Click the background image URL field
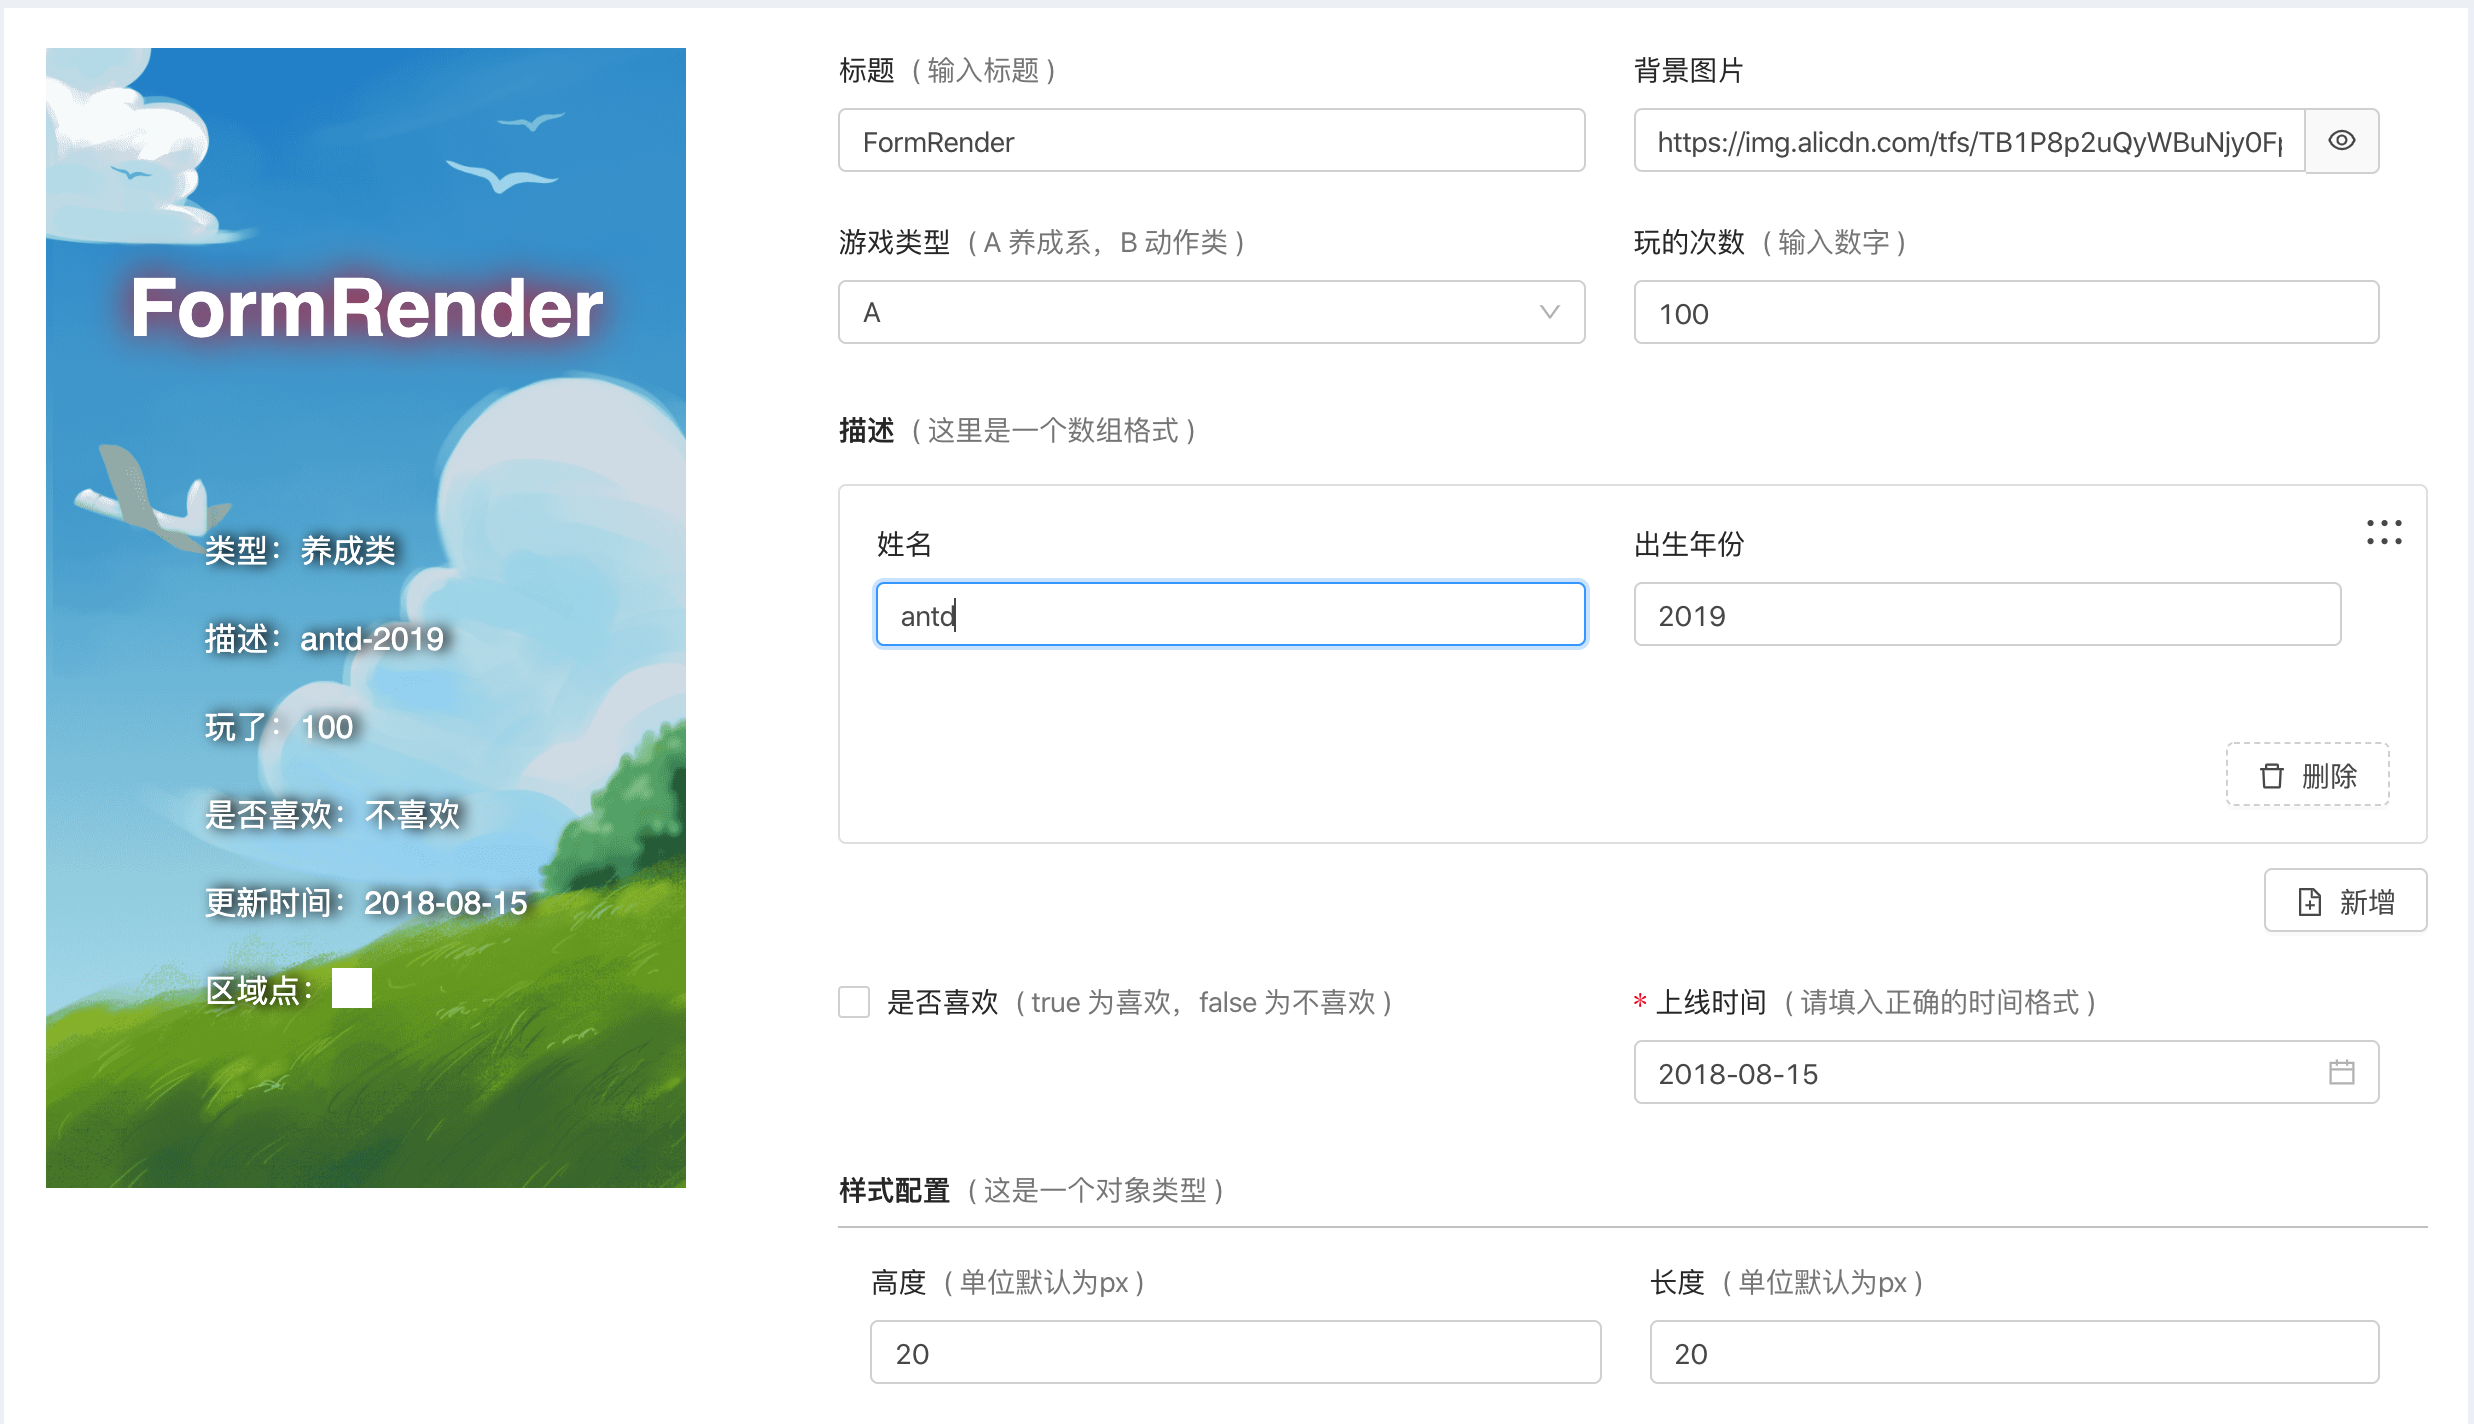This screenshot has width=2474, height=1424. click(1968, 141)
